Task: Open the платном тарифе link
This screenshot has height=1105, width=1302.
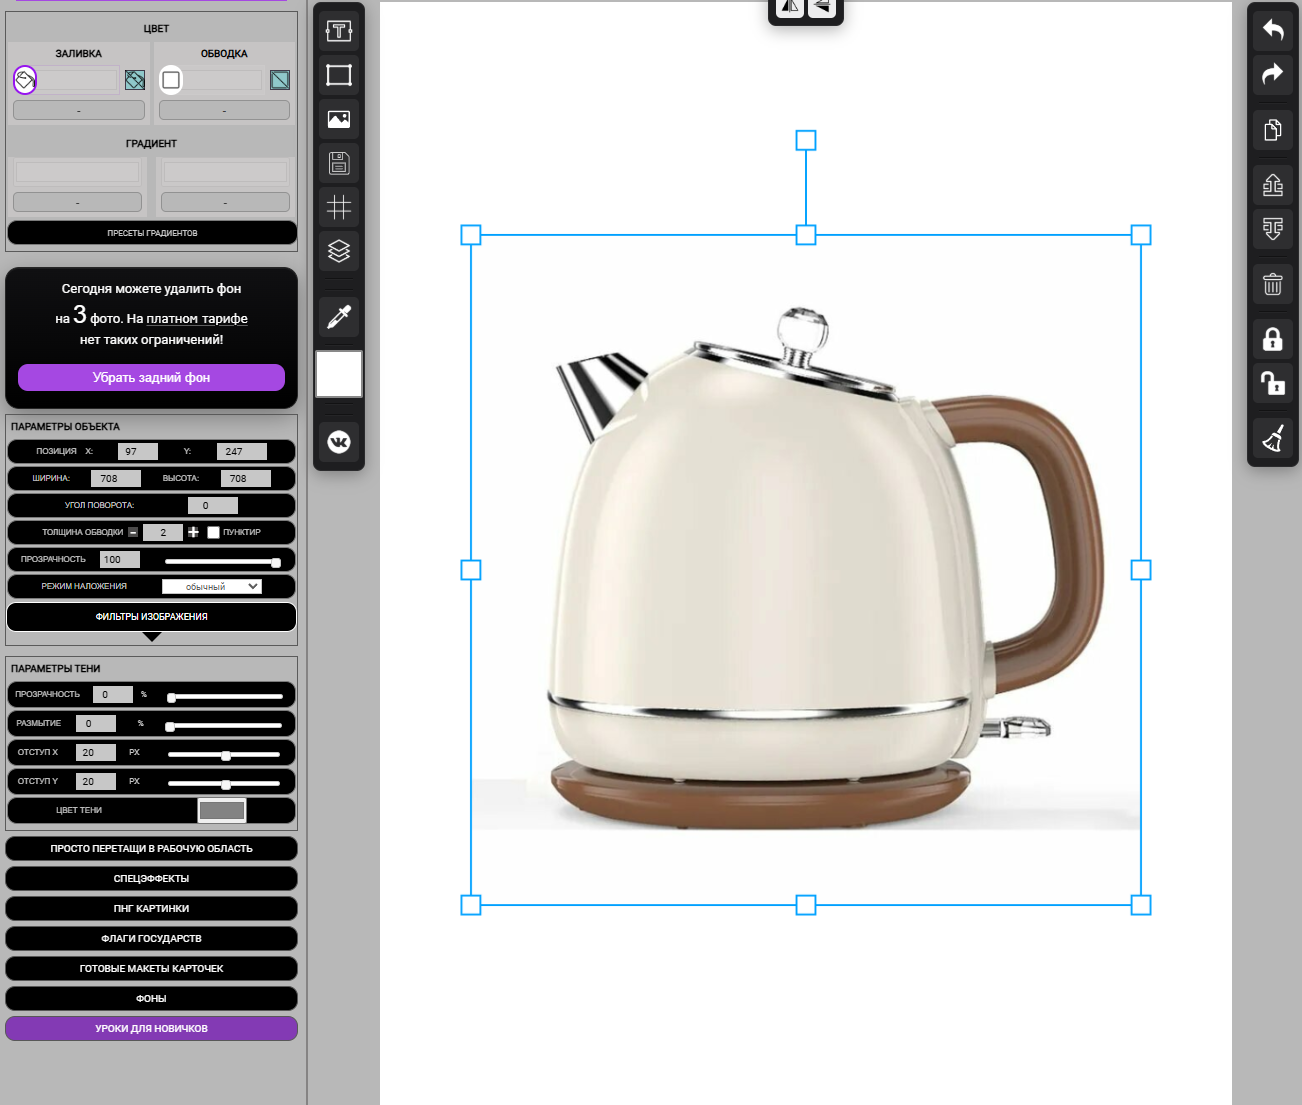Action: (197, 319)
